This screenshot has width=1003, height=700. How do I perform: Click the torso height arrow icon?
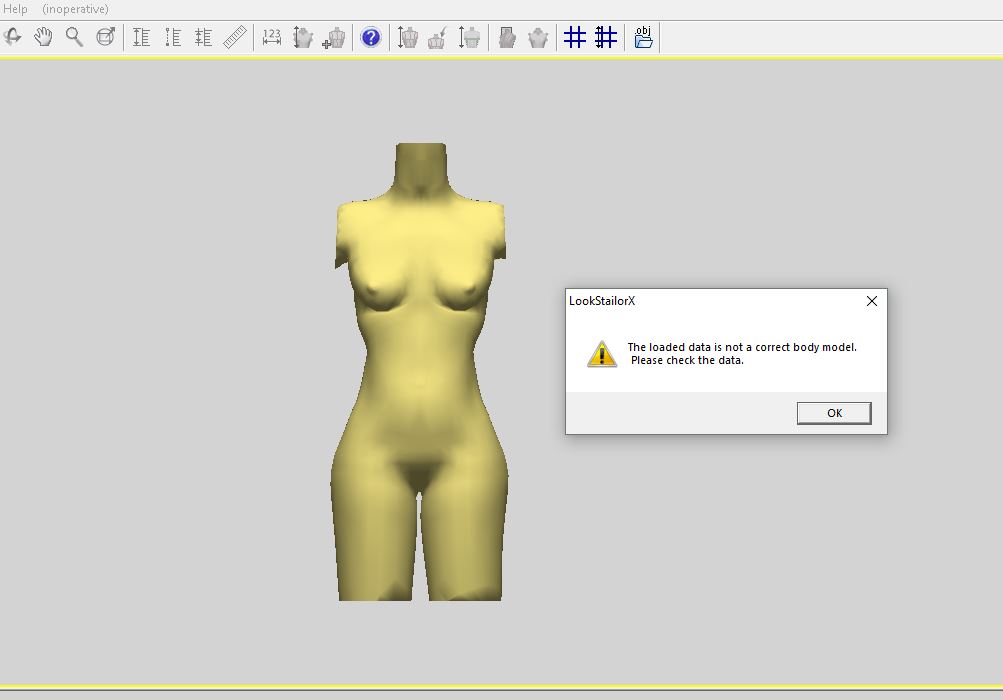(303, 37)
